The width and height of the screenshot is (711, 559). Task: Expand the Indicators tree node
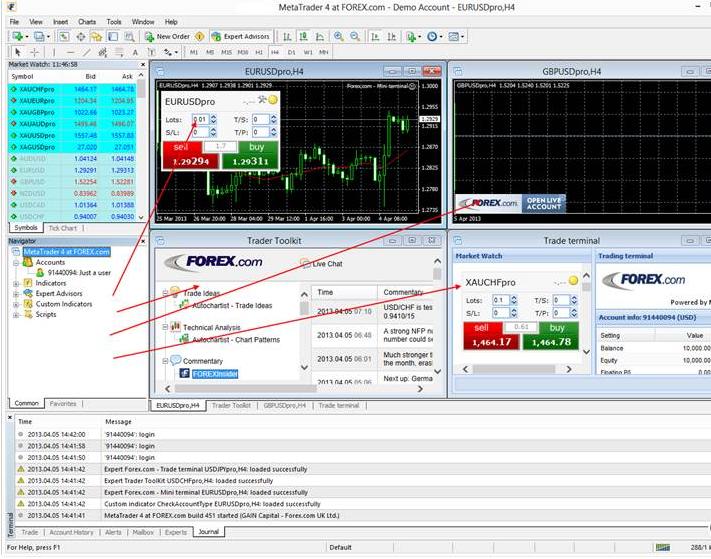pos(16,283)
